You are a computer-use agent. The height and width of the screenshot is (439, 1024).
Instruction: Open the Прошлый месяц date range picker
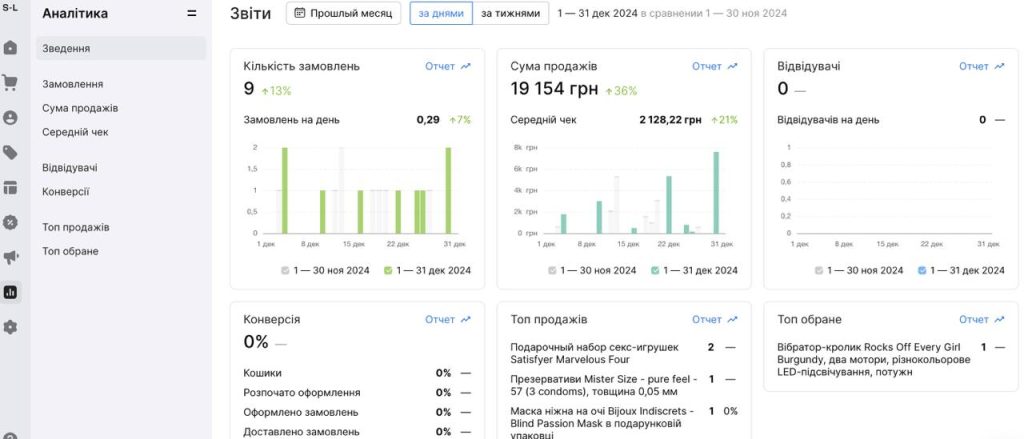(344, 13)
